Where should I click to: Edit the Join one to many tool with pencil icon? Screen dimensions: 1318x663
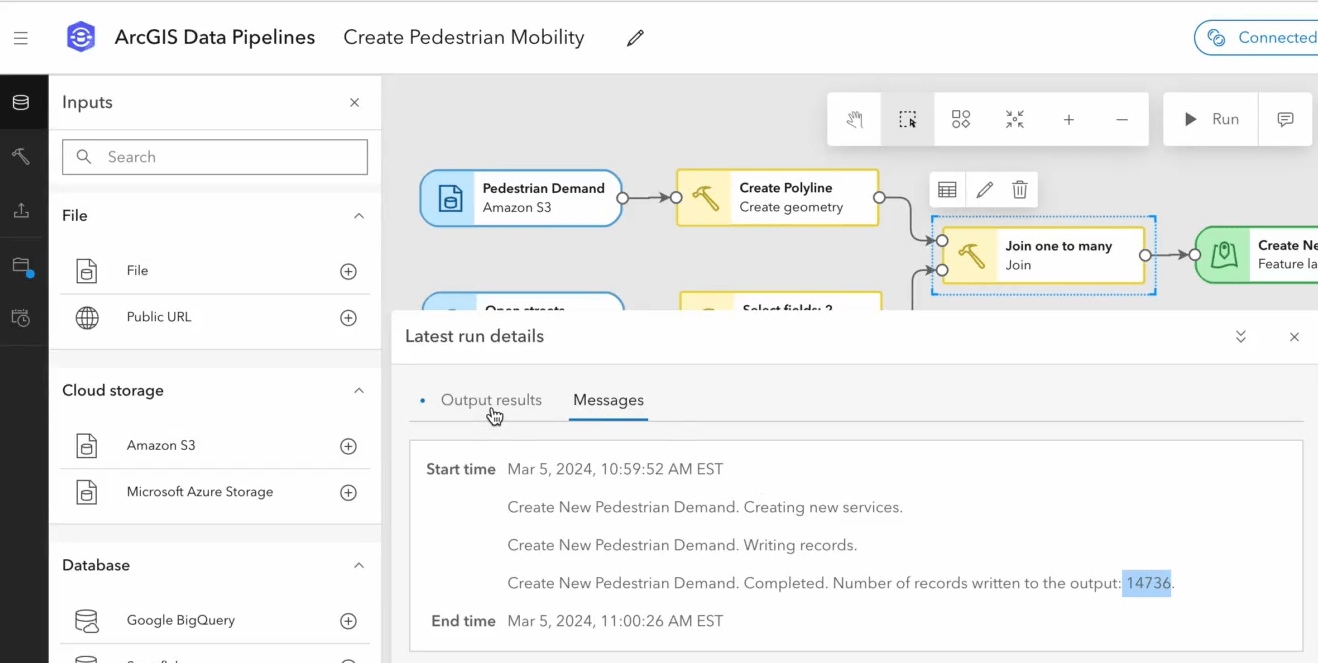[x=984, y=189]
